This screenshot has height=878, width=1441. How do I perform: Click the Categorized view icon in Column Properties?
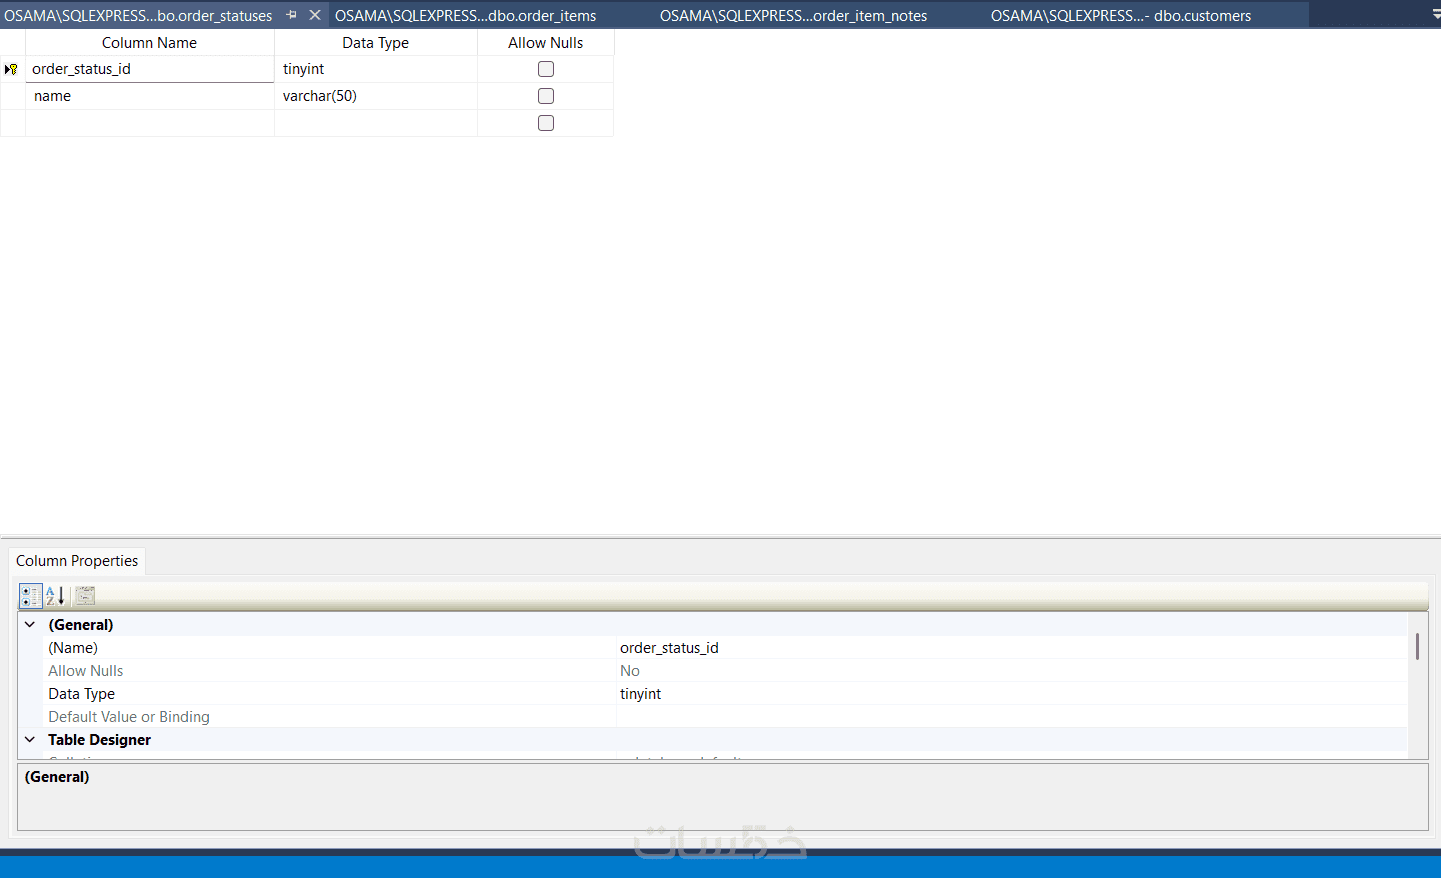tap(30, 596)
